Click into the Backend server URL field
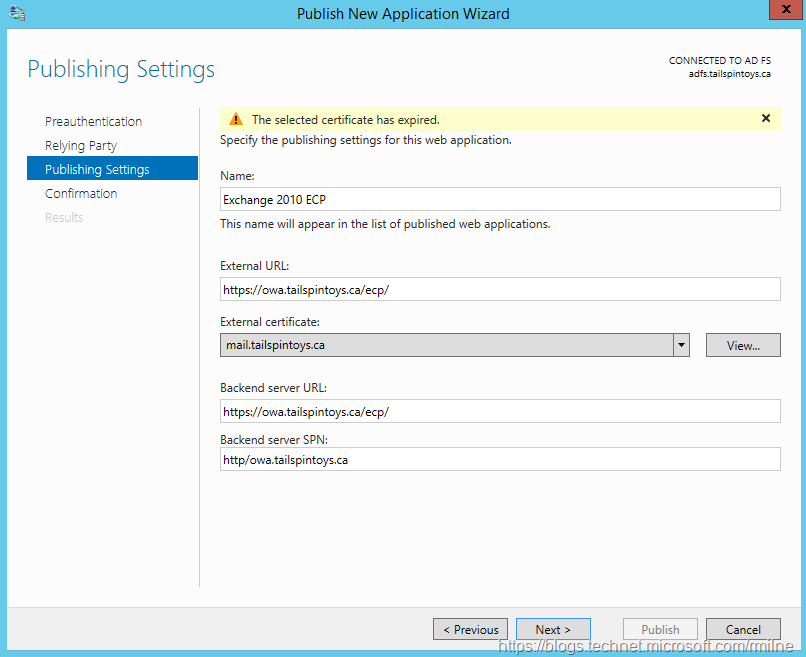 pos(500,411)
